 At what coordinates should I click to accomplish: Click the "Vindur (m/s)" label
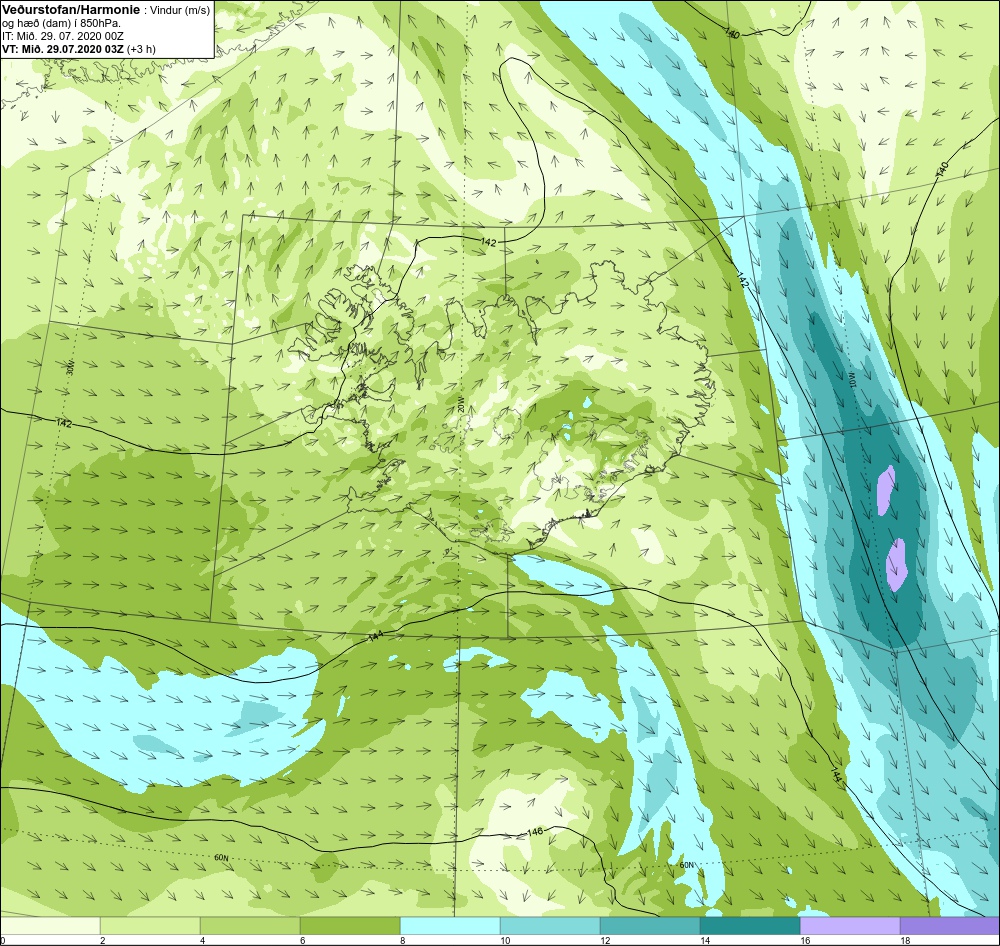pos(179,10)
